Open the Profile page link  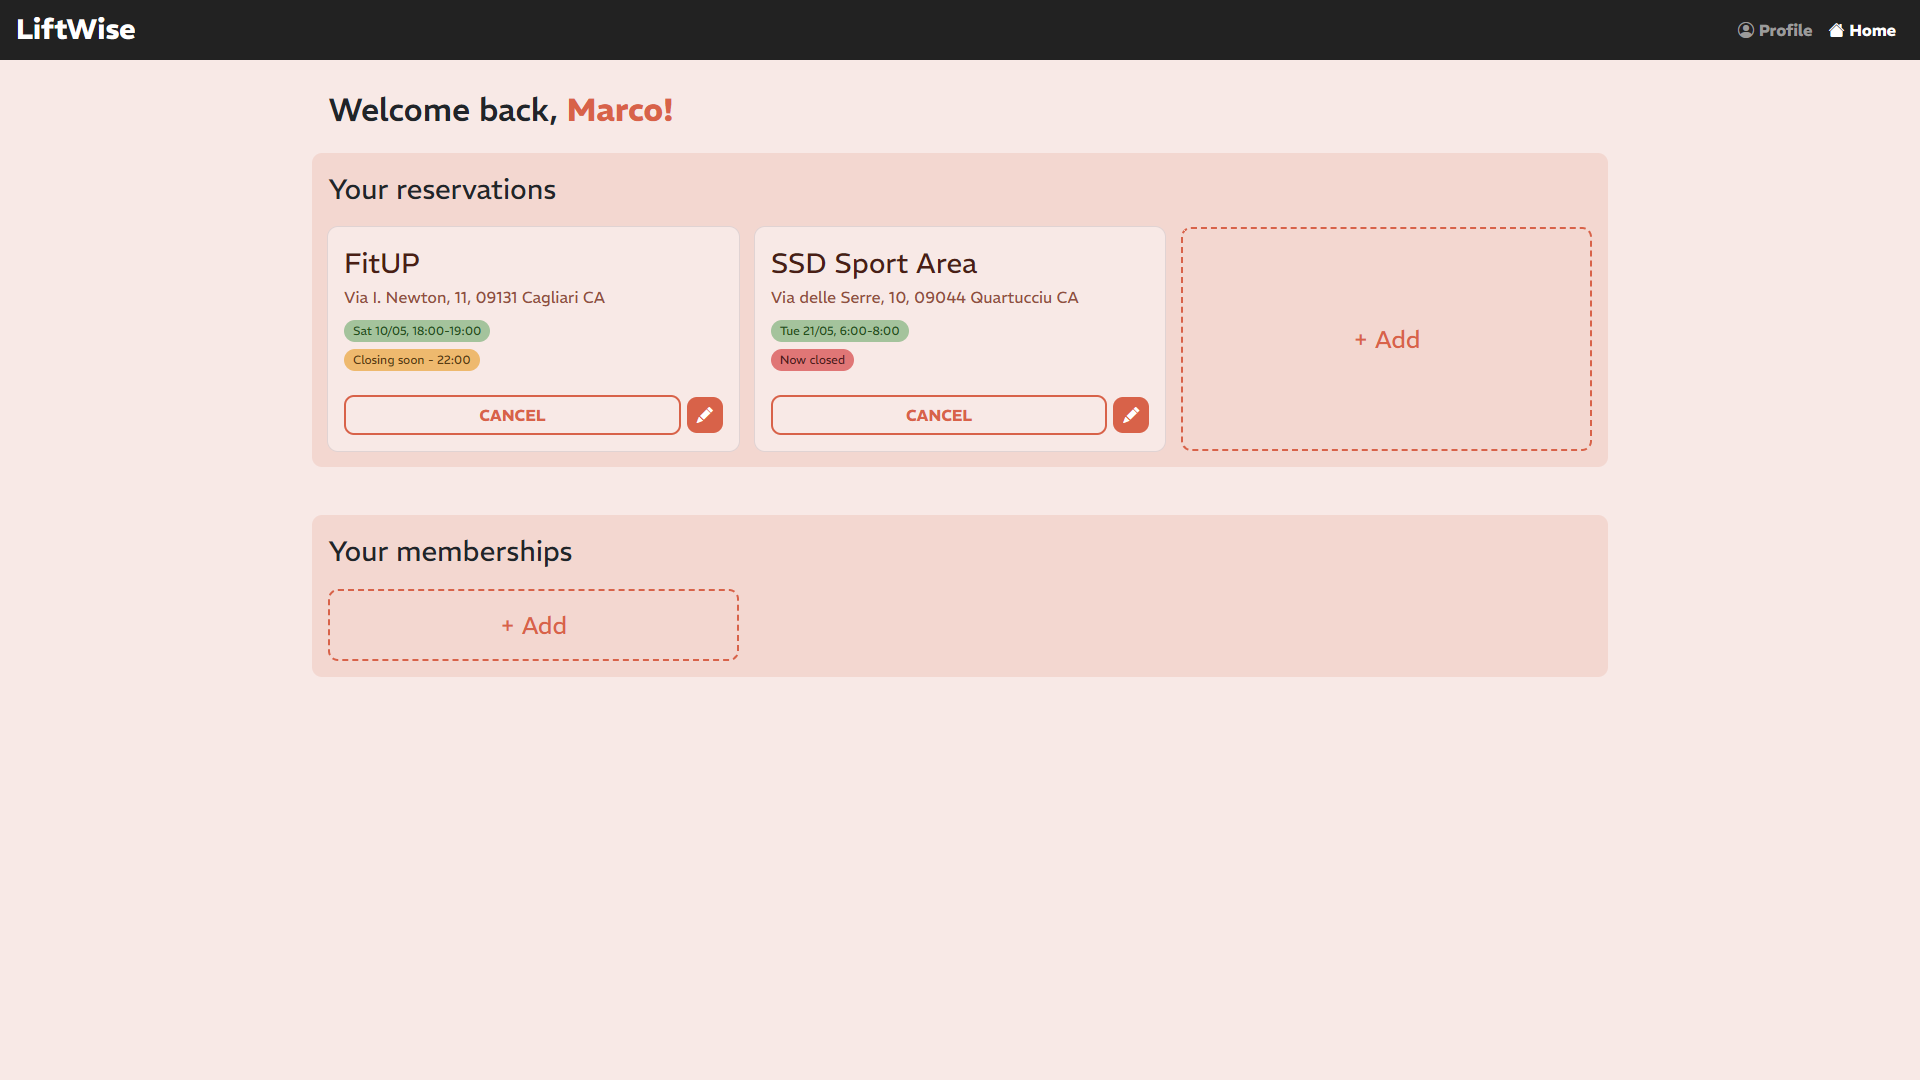click(x=1784, y=30)
